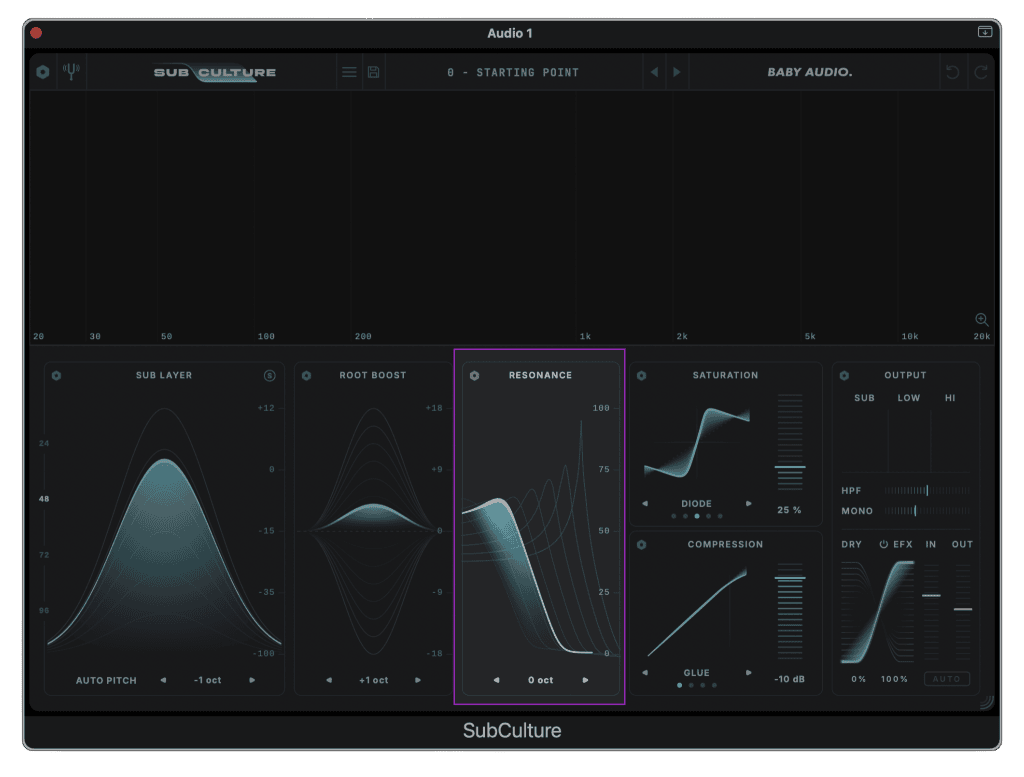1024x777 pixels.
Task: Click the Sub Layer bell curve graph
Action: tap(165, 529)
